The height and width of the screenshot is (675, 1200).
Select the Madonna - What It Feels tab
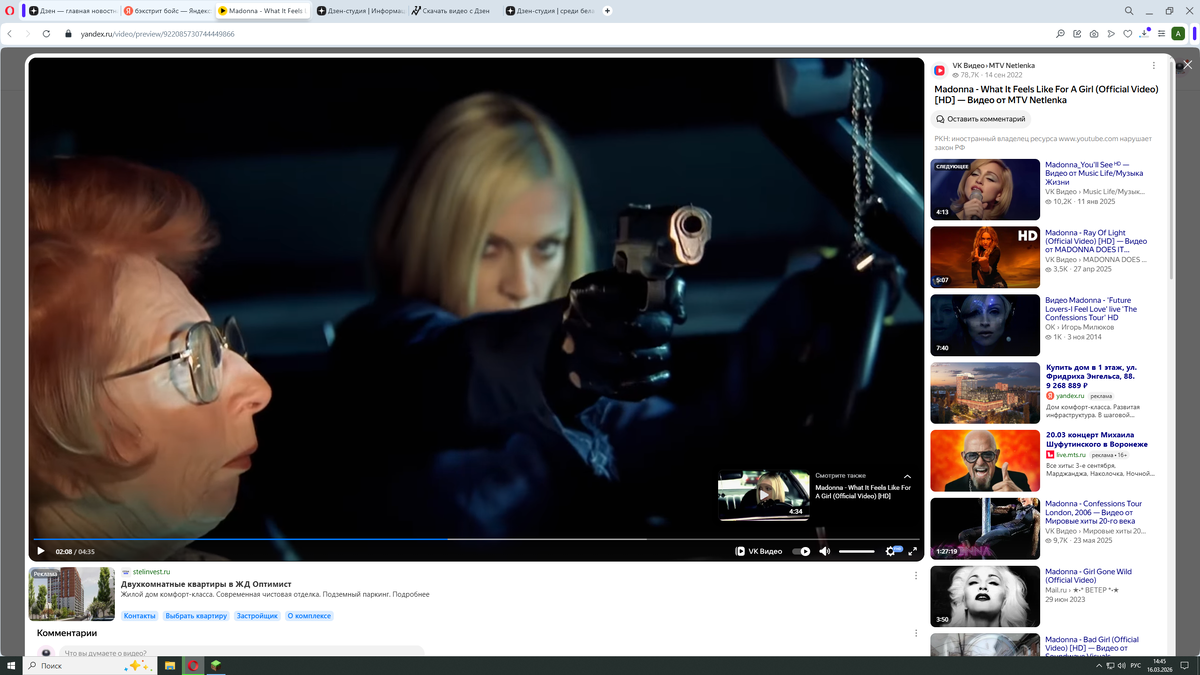point(263,10)
